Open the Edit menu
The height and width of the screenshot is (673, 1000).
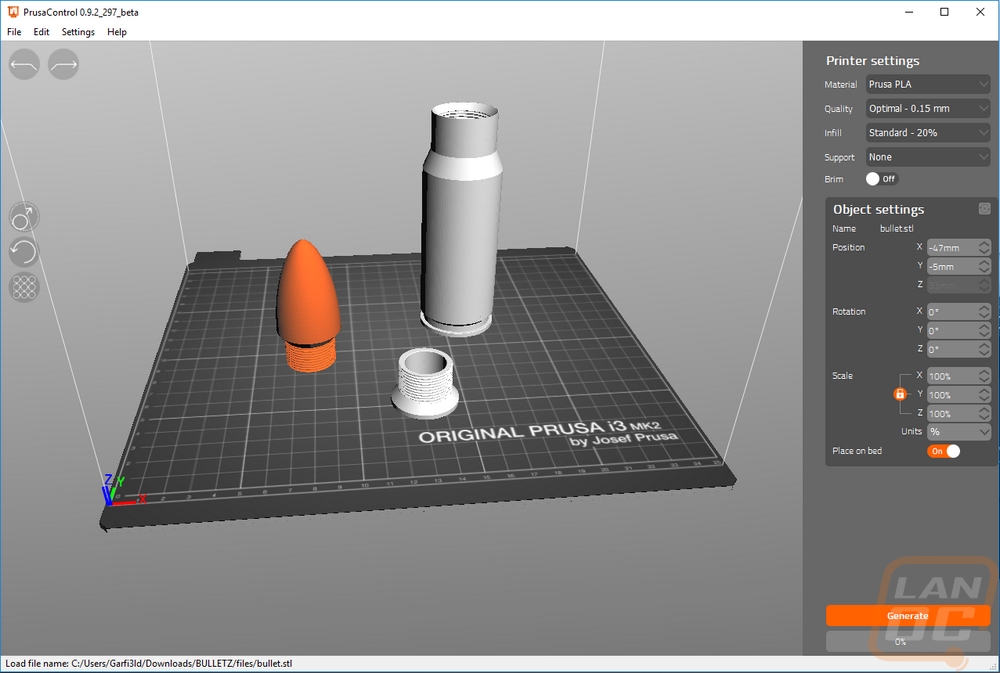pos(41,32)
